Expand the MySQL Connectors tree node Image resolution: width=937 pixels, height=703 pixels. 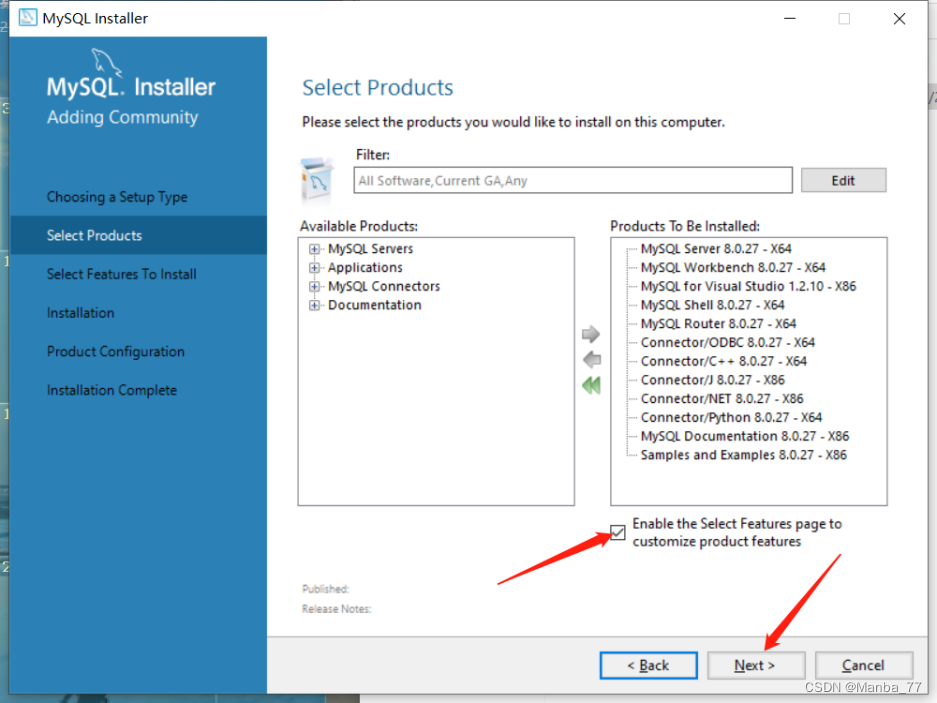[314, 286]
